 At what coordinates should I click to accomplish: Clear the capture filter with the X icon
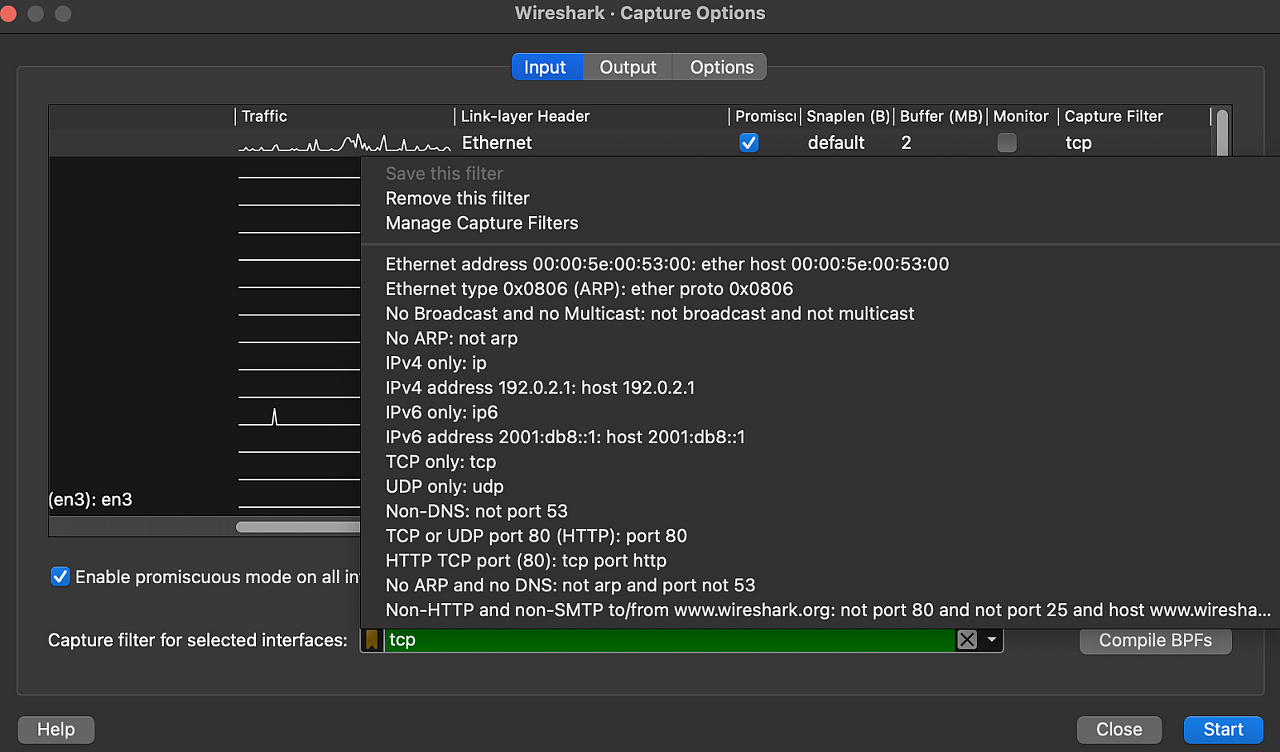pos(966,640)
